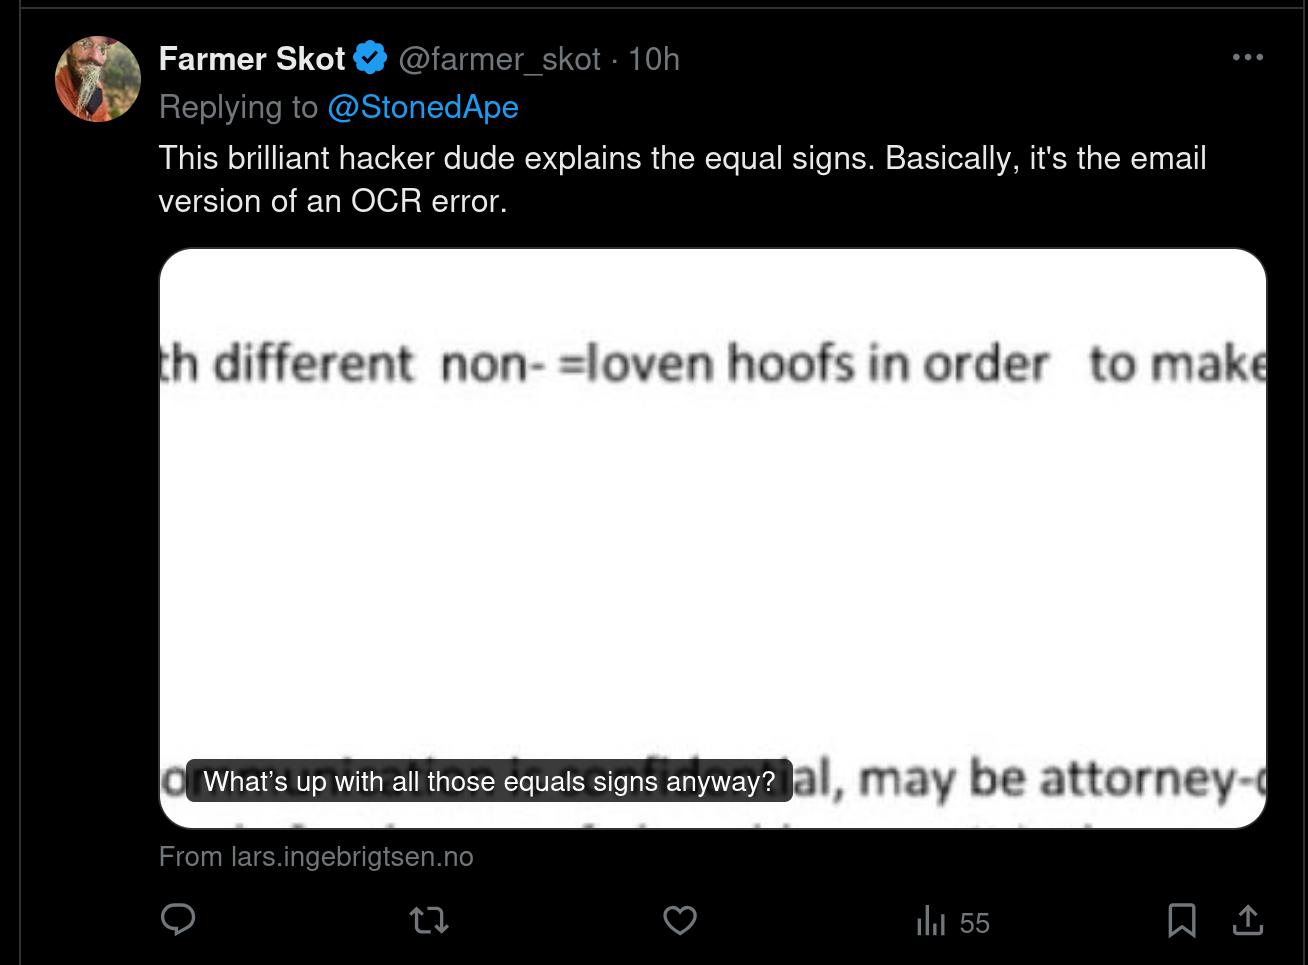This screenshot has width=1308, height=965.
Task: Visit the @StonedApe mention
Action: pyautogui.click(x=422, y=107)
